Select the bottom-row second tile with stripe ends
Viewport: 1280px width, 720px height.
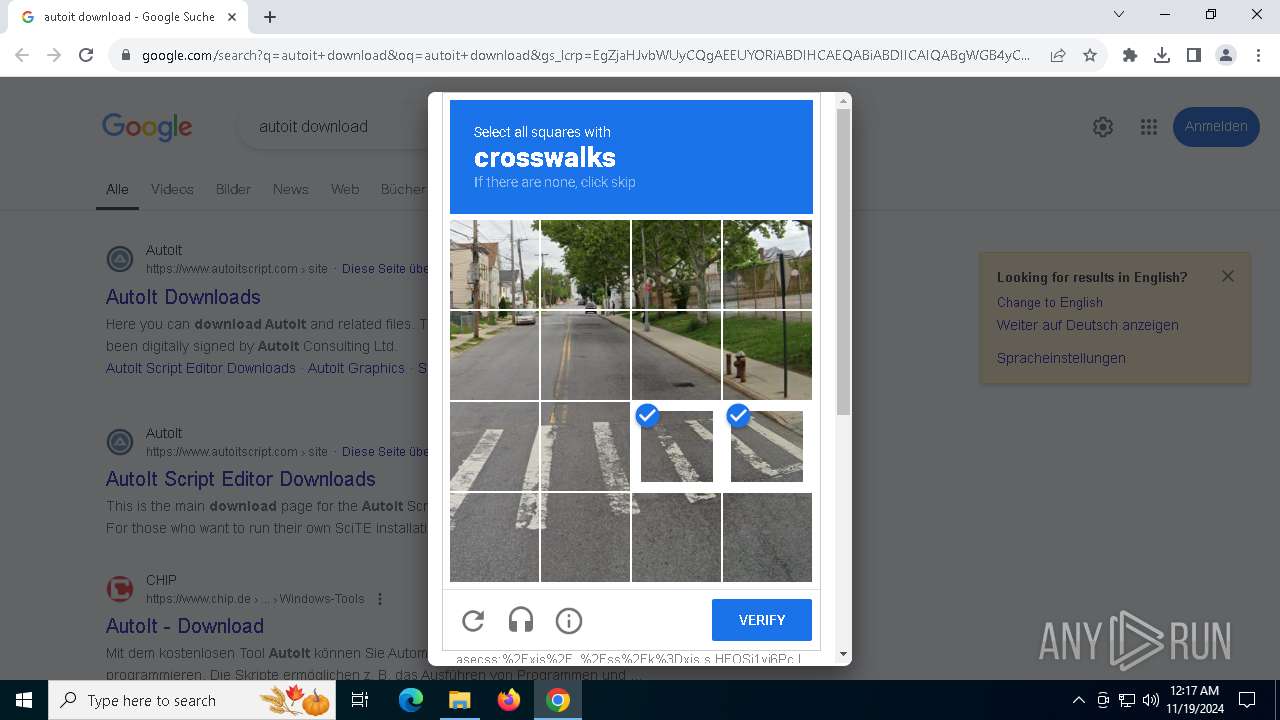point(585,537)
